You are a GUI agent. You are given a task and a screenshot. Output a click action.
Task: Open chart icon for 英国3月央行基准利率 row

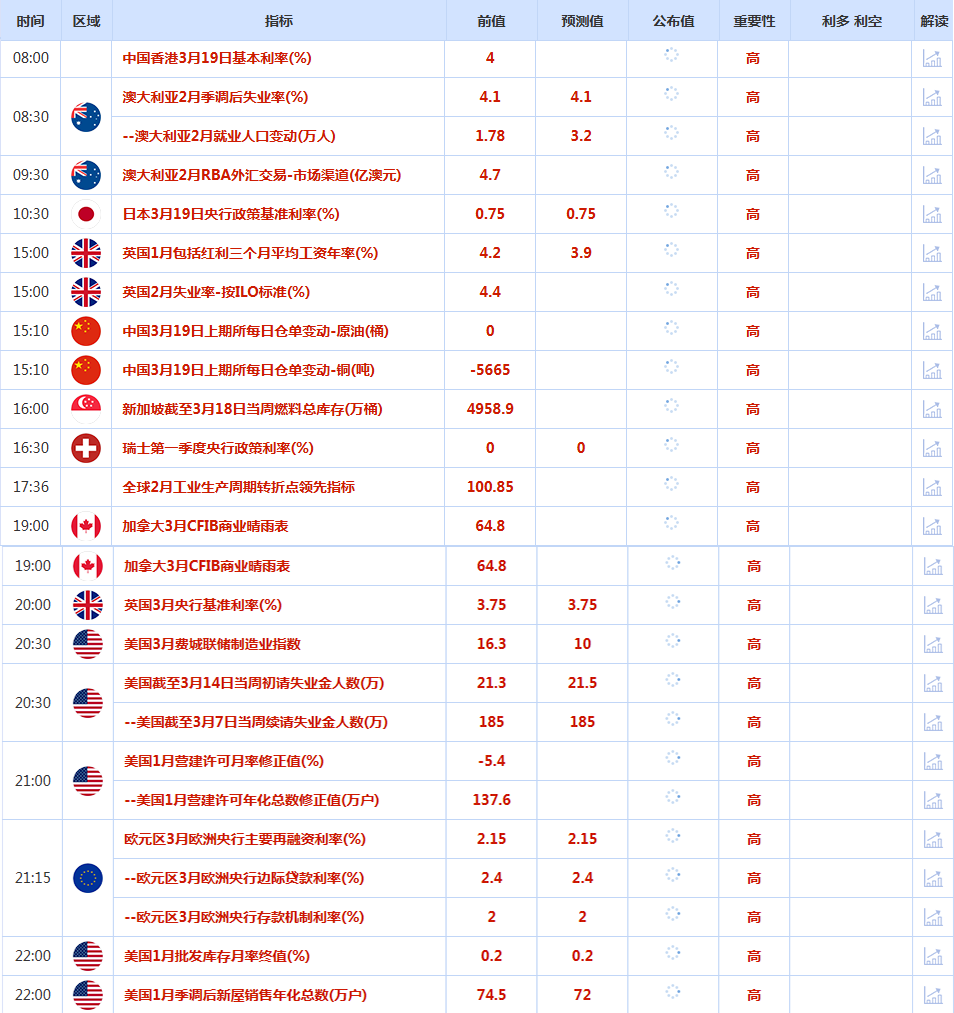[932, 605]
